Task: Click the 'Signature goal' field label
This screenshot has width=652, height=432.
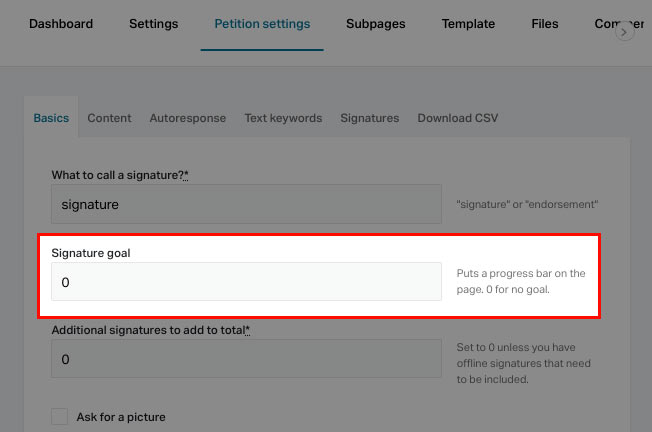Action: tap(91, 253)
